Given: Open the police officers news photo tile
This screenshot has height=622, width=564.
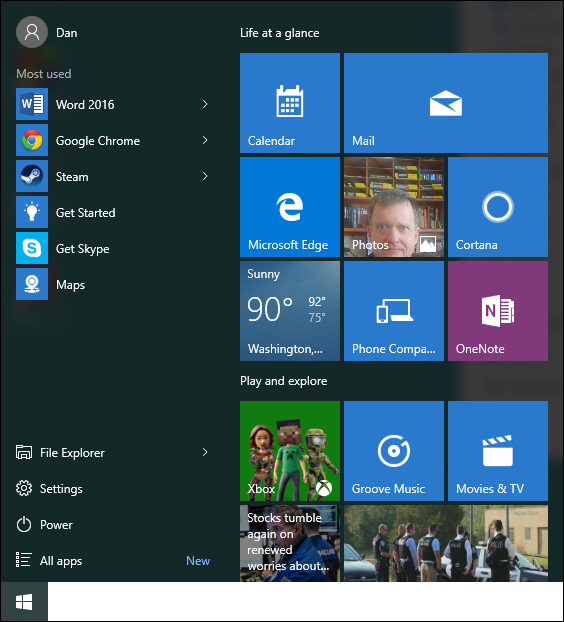Looking at the screenshot, I should pos(446,543).
